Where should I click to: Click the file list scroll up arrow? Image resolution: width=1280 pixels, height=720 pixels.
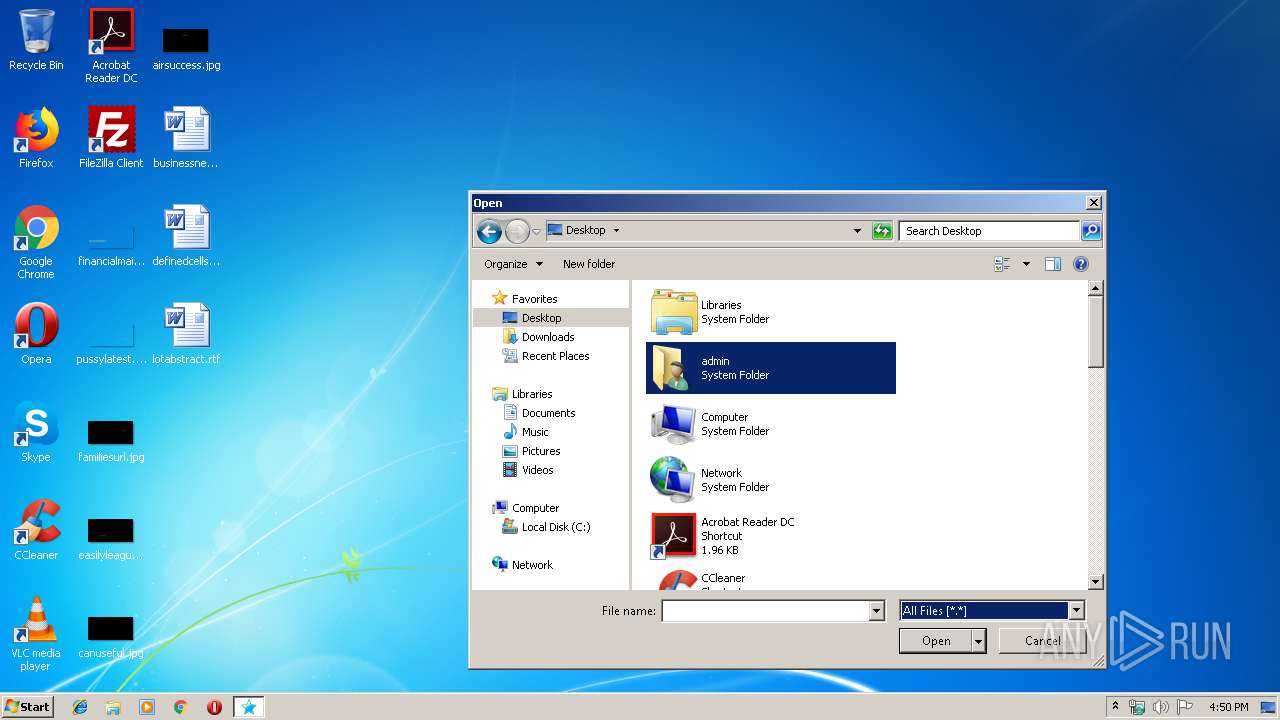[1095, 289]
